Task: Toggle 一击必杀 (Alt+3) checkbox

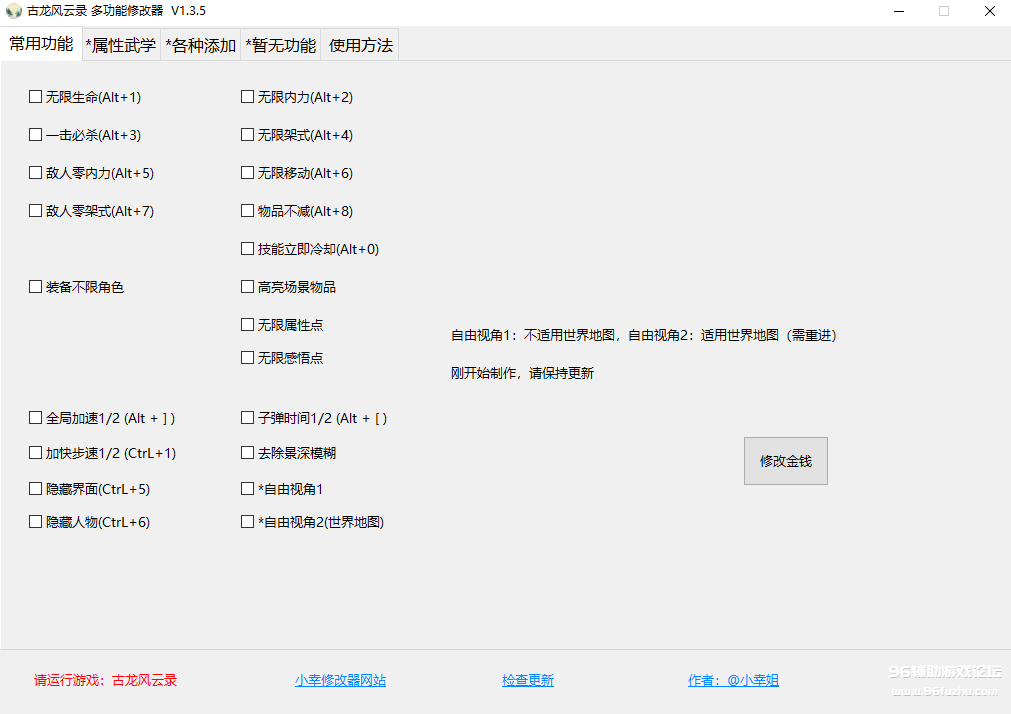Action: click(x=36, y=135)
